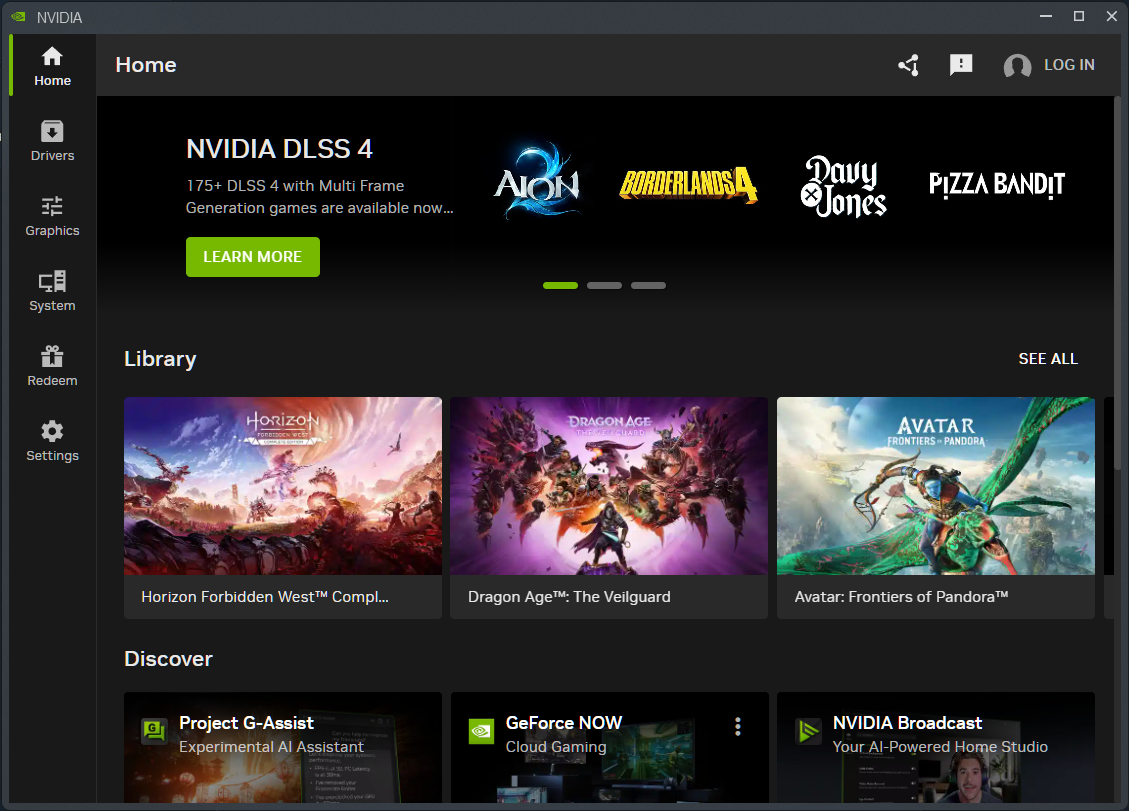This screenshot has height=811, width=1129.
Task: Open the GeForce NOW card title
Action: pos(564,723)
